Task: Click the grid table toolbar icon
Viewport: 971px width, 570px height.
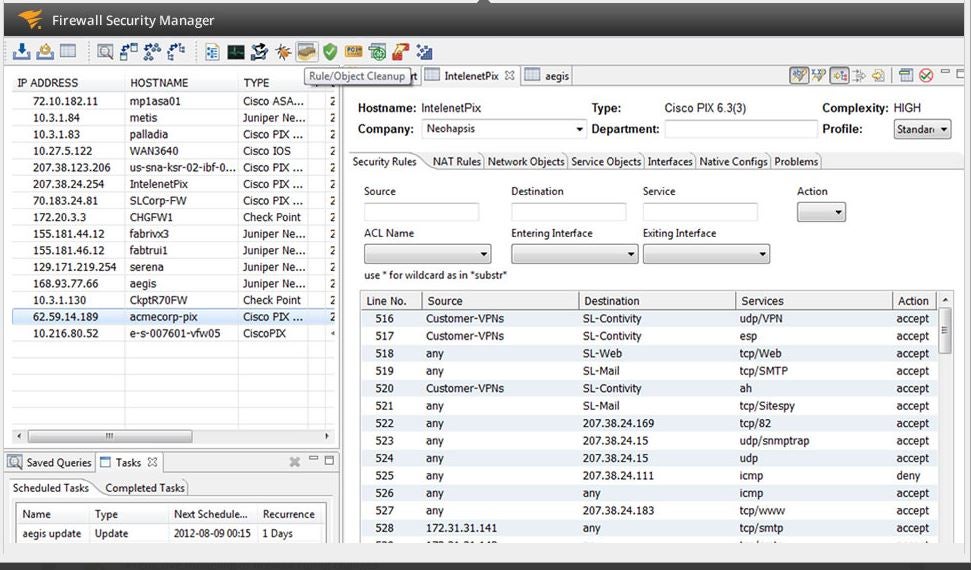Action: pyautogui.click(x=67, y=51)
